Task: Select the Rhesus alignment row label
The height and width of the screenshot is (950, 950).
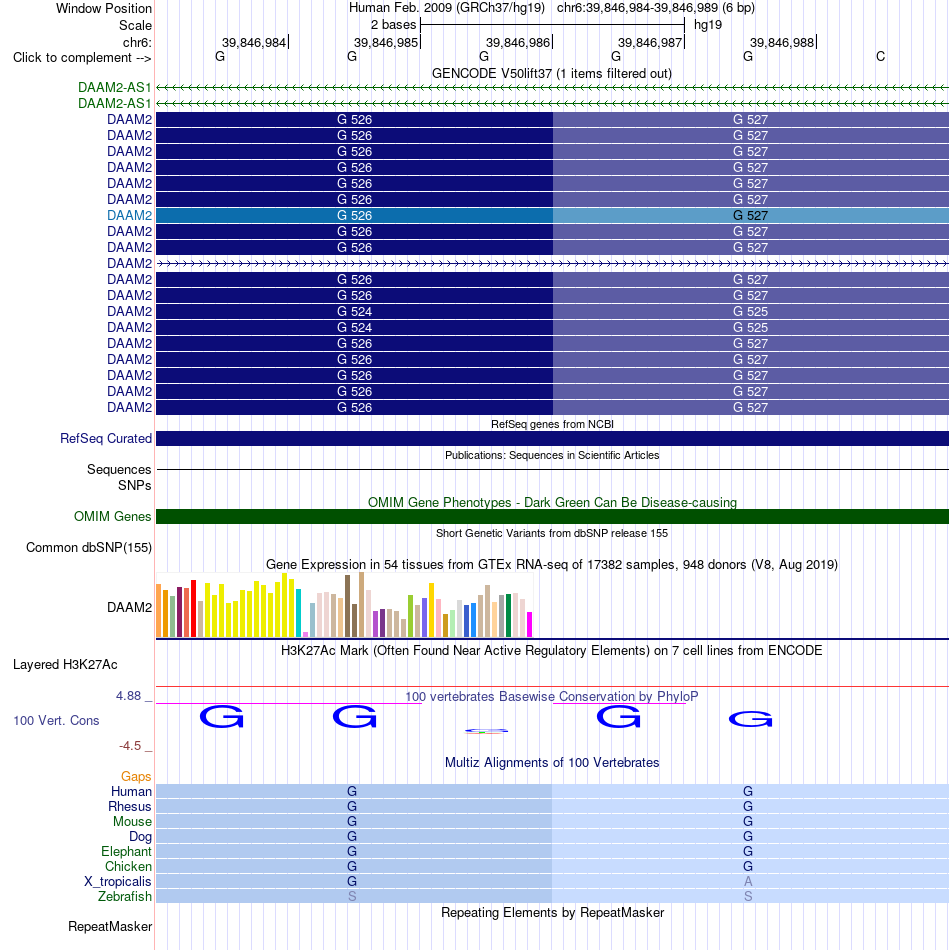Action: [130, 806]
